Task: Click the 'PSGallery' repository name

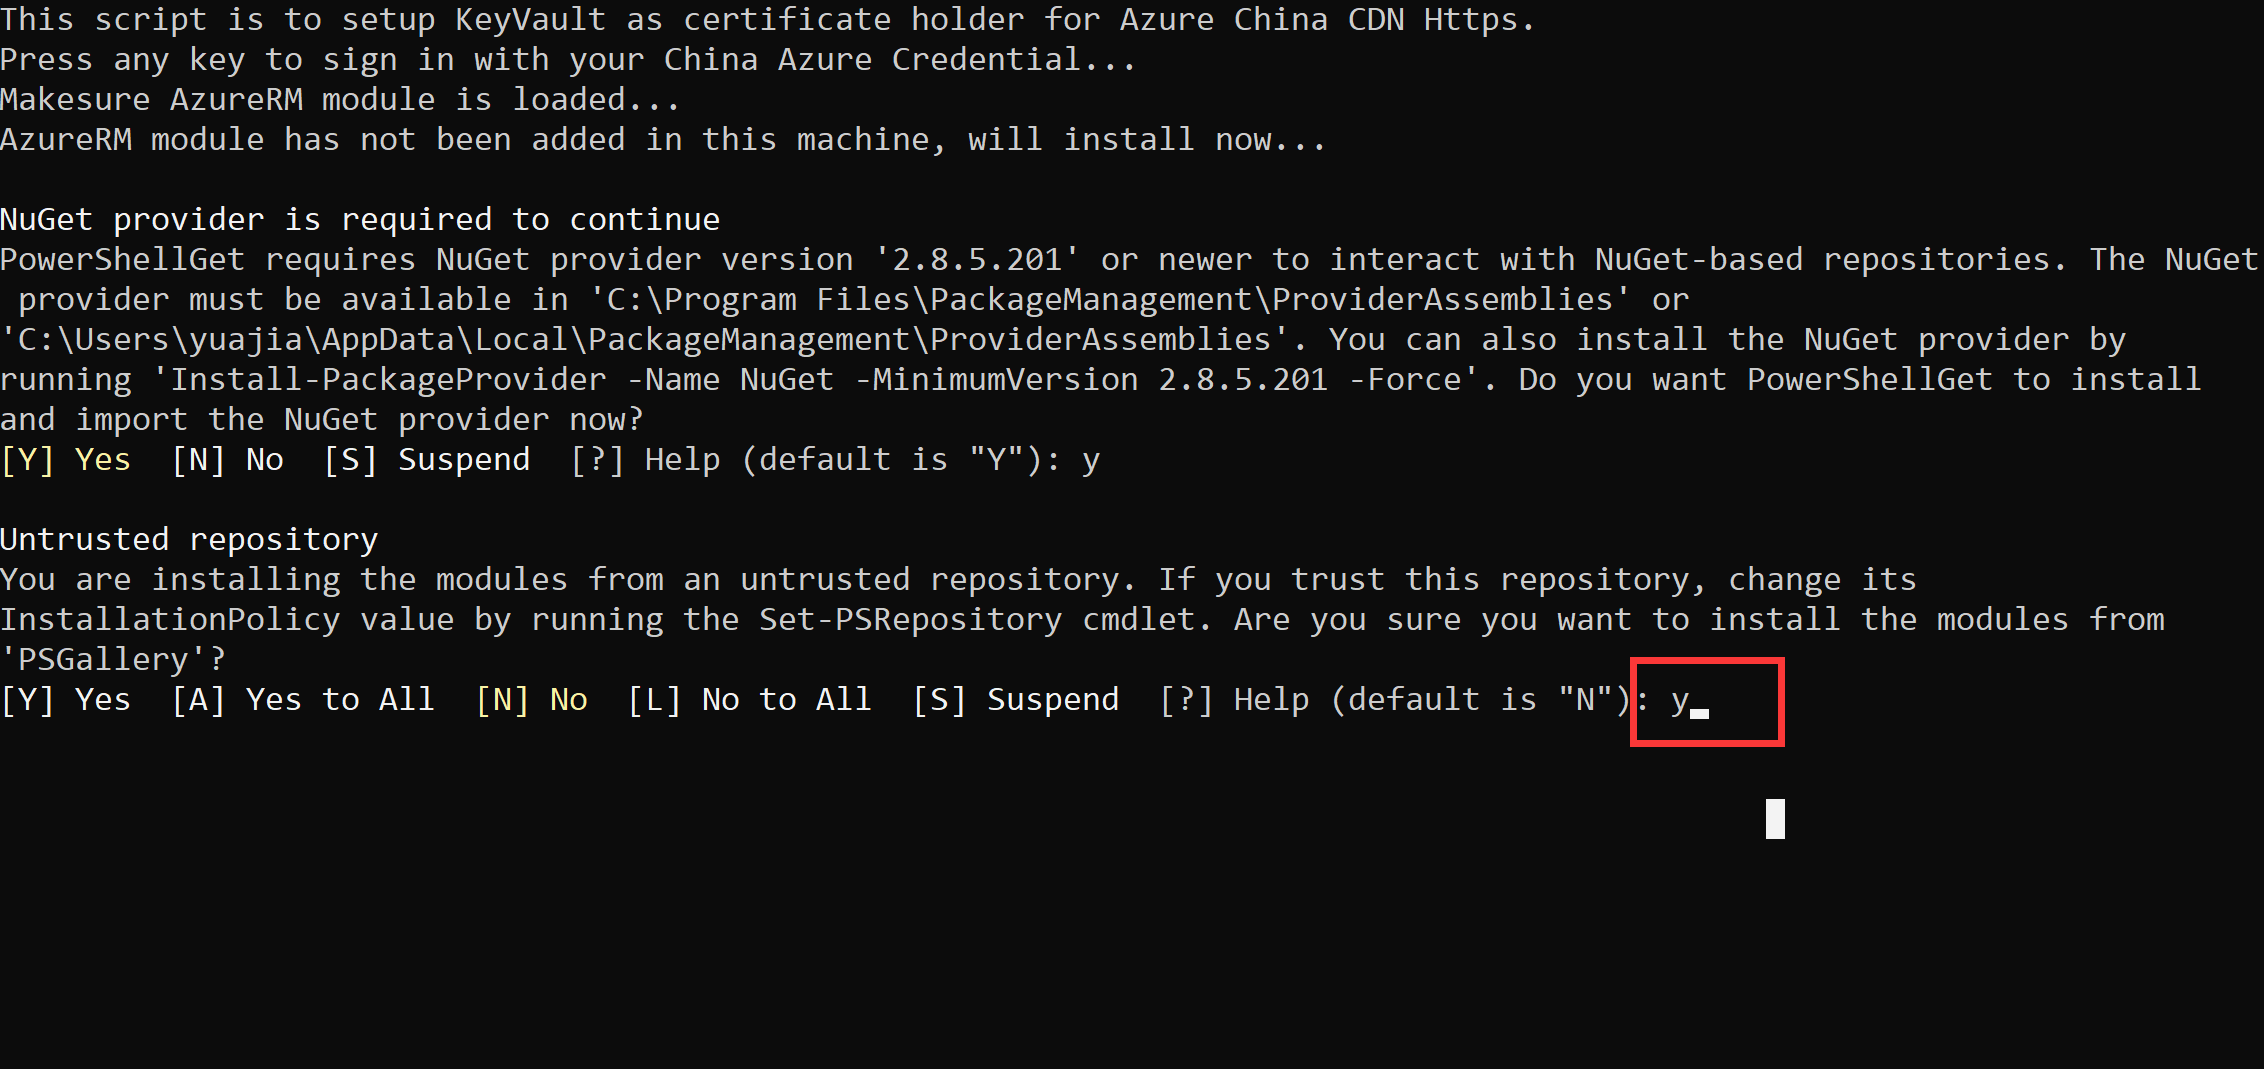Action: pyautogui.click(x=103, y=660)
